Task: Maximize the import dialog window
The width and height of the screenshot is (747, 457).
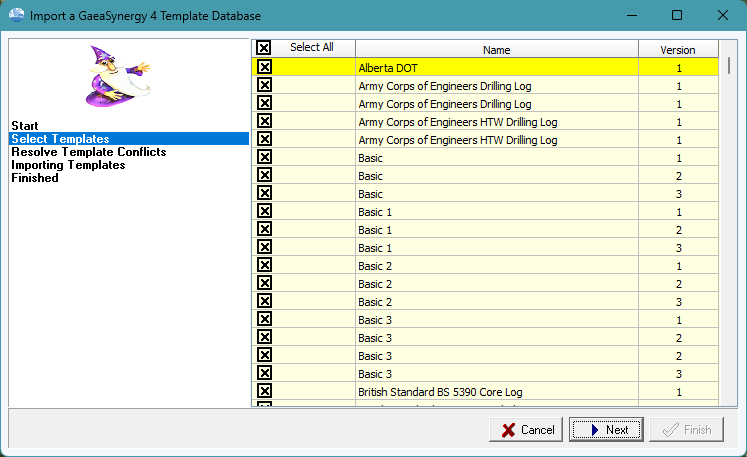Action: pos(676,15)
